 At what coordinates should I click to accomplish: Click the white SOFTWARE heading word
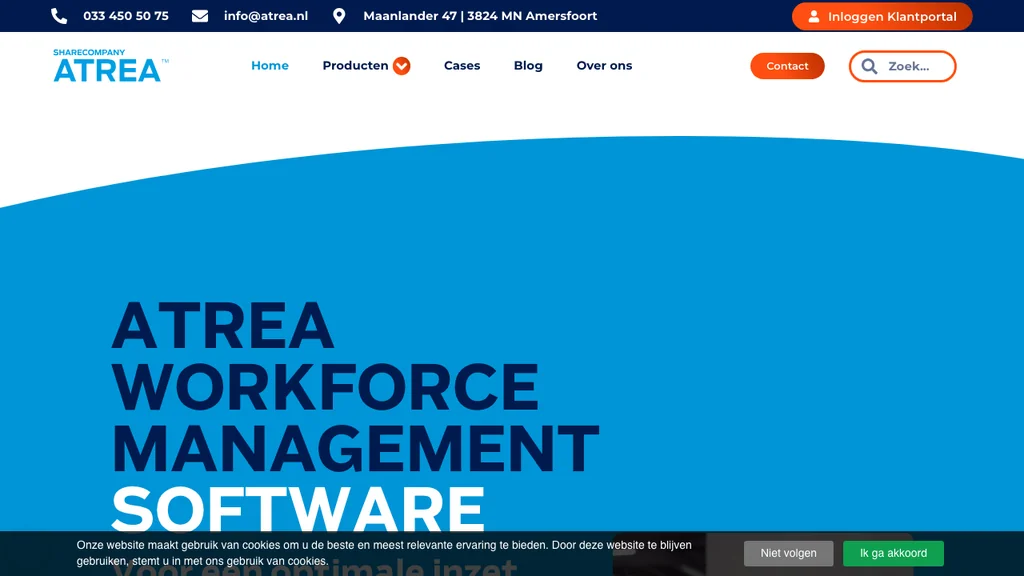[298, 508]
